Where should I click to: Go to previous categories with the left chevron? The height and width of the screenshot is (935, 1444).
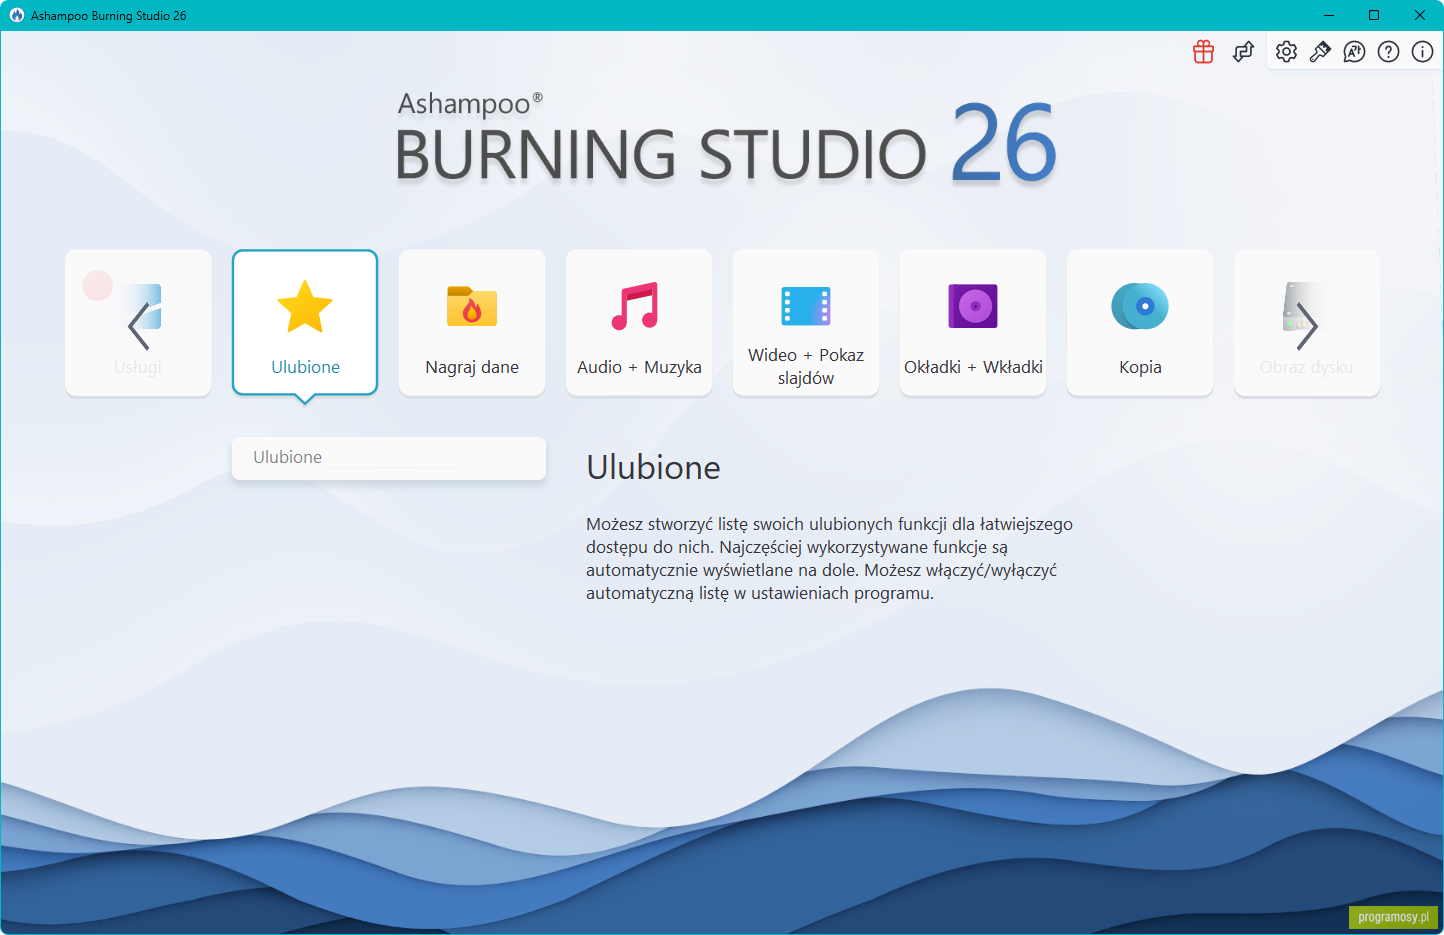(139, 326)
